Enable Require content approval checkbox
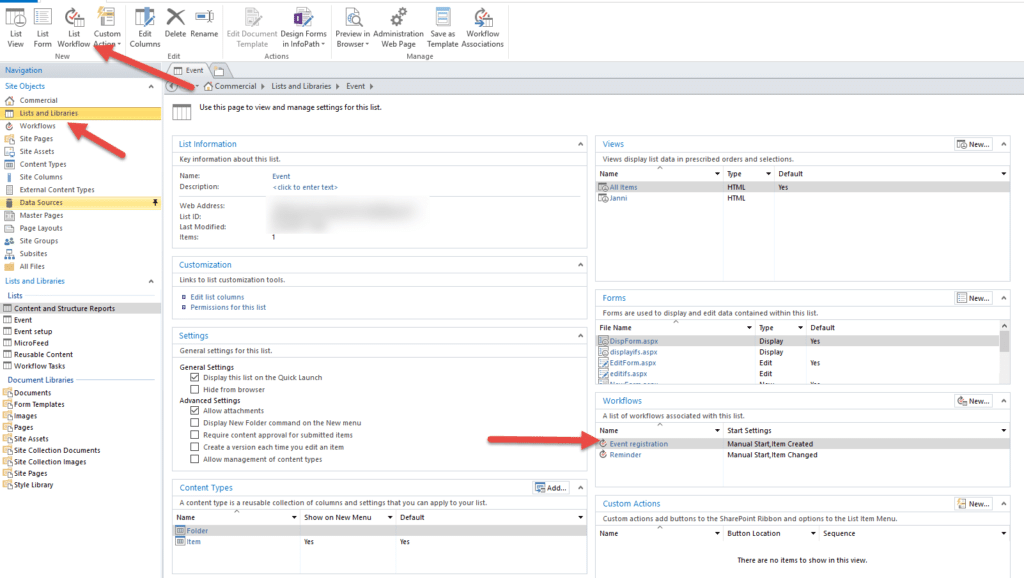The image size is (1024, 578). point(195,435)
